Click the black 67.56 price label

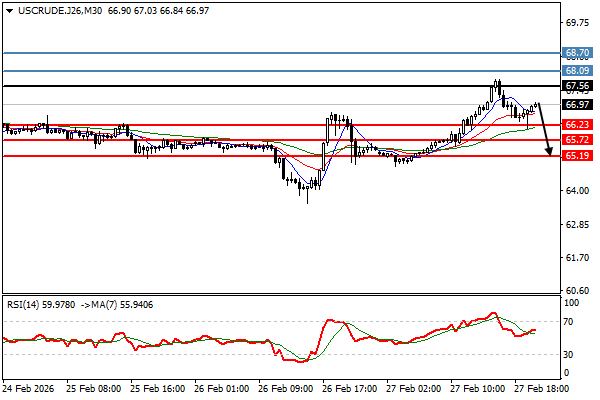576,87
